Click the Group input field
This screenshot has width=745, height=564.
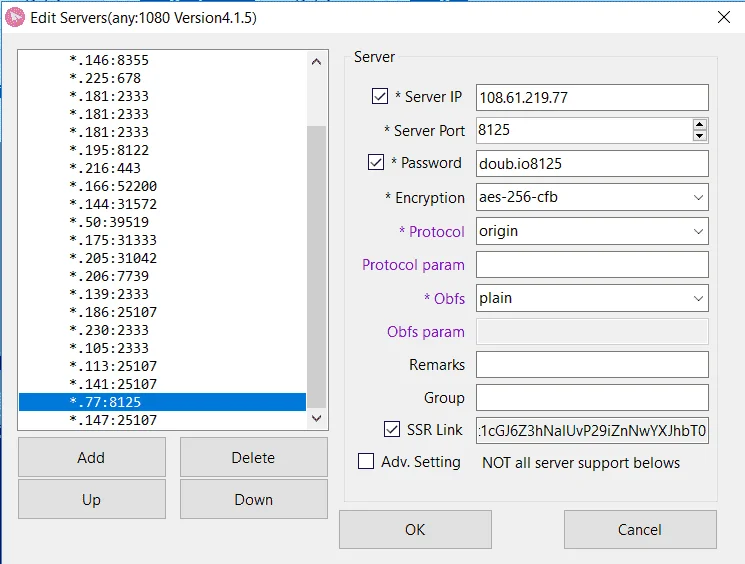tap(592, 397)
